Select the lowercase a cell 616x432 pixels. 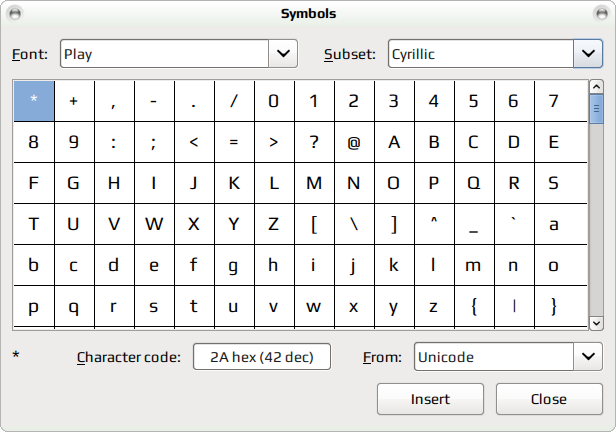554,224
